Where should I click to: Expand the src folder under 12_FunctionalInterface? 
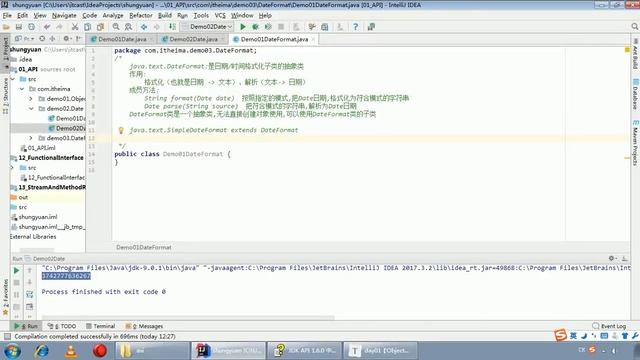[x=13, y=168]
